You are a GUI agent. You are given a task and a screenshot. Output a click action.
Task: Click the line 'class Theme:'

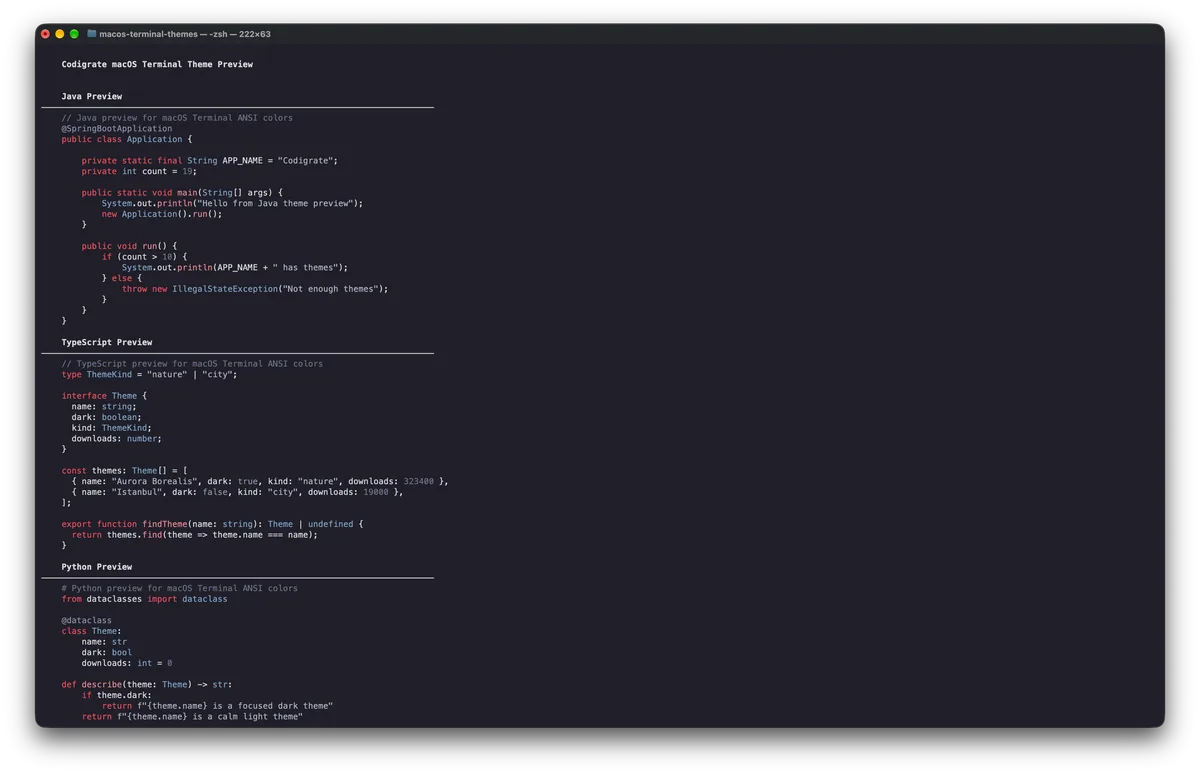click(92, 631)
